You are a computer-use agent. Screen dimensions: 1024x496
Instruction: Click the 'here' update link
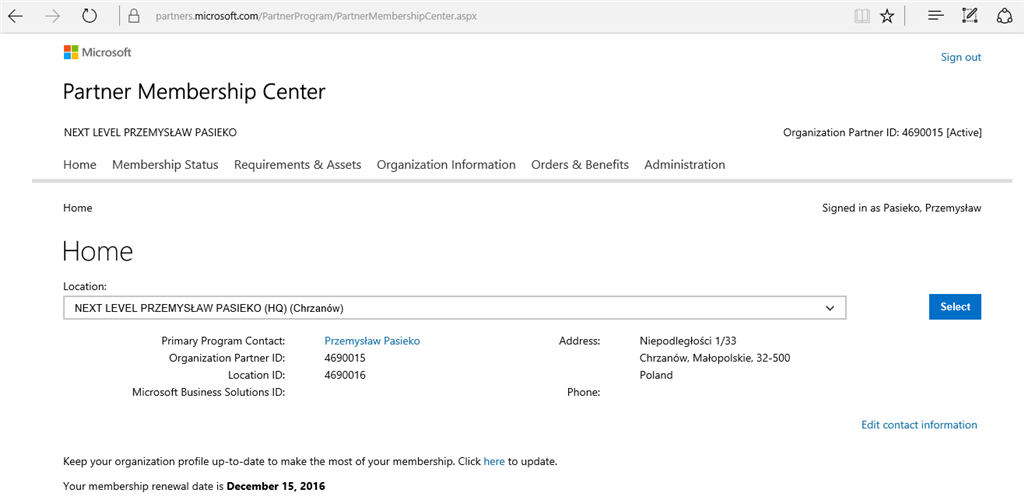(x=494, y=462)
